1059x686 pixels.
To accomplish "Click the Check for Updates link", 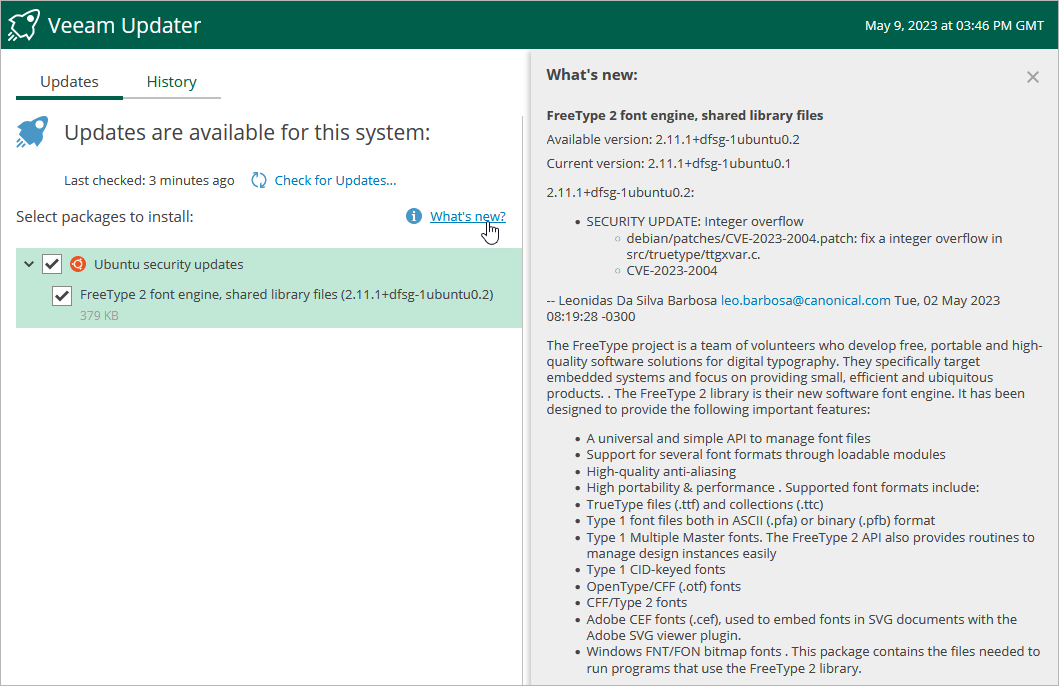I will coord(335,180).
